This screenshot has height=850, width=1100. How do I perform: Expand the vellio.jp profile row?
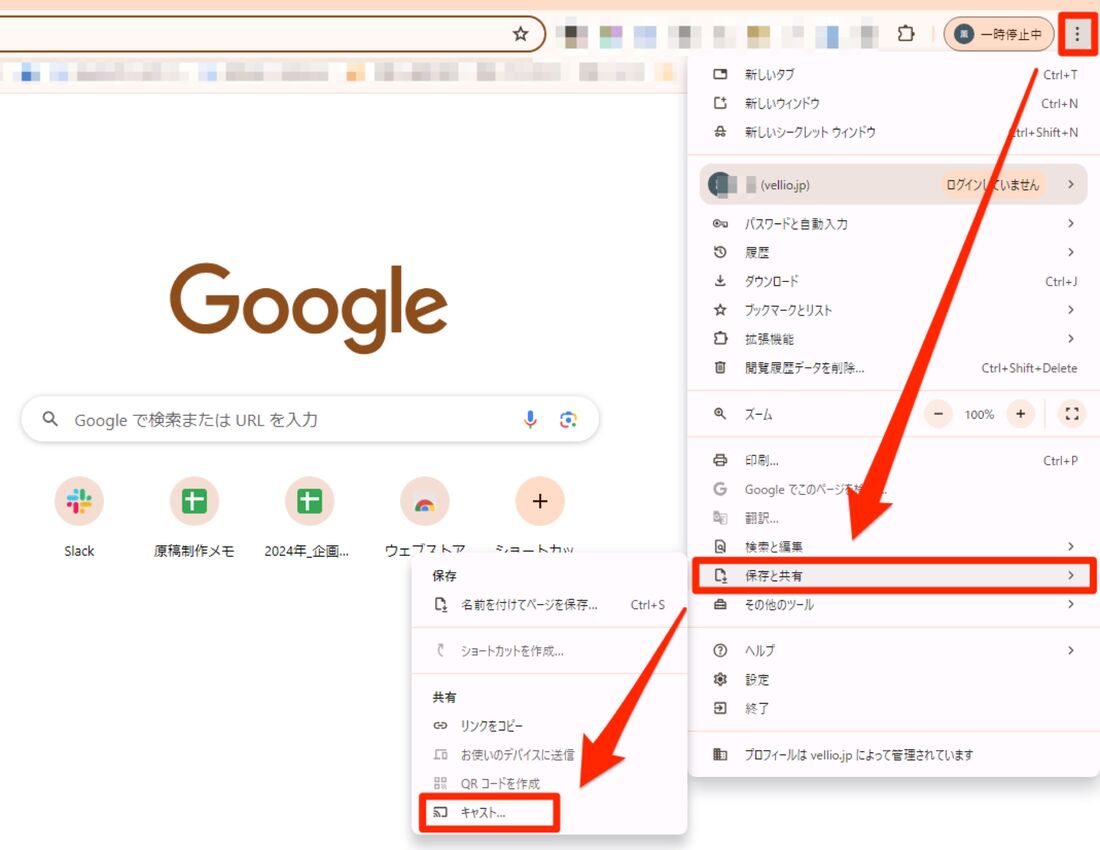893,184
